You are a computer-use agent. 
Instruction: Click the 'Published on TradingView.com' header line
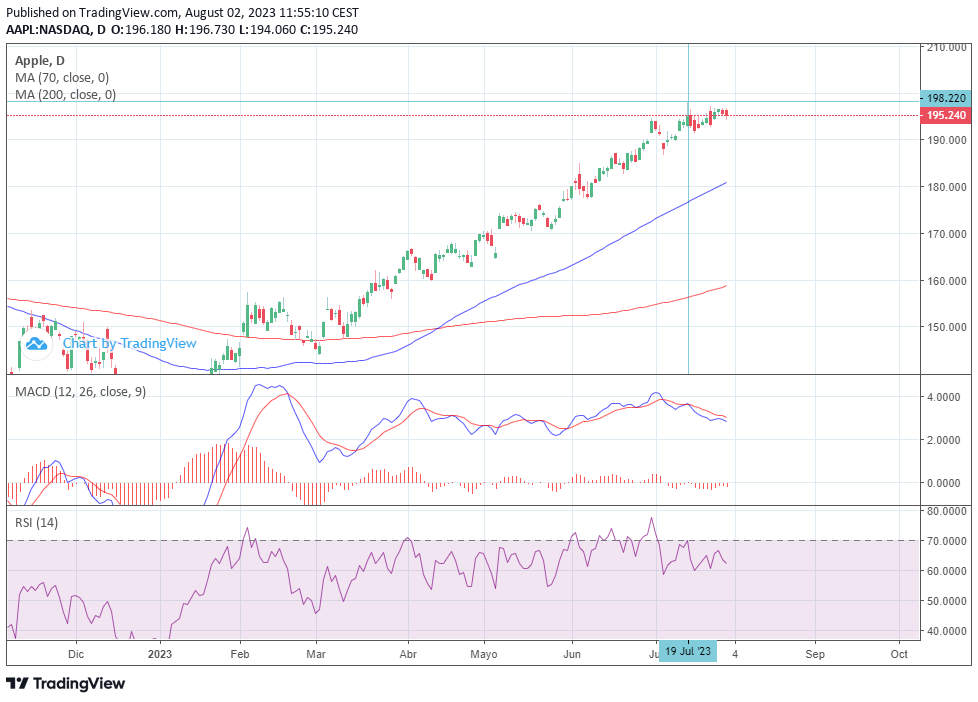(x=182, y=12)
